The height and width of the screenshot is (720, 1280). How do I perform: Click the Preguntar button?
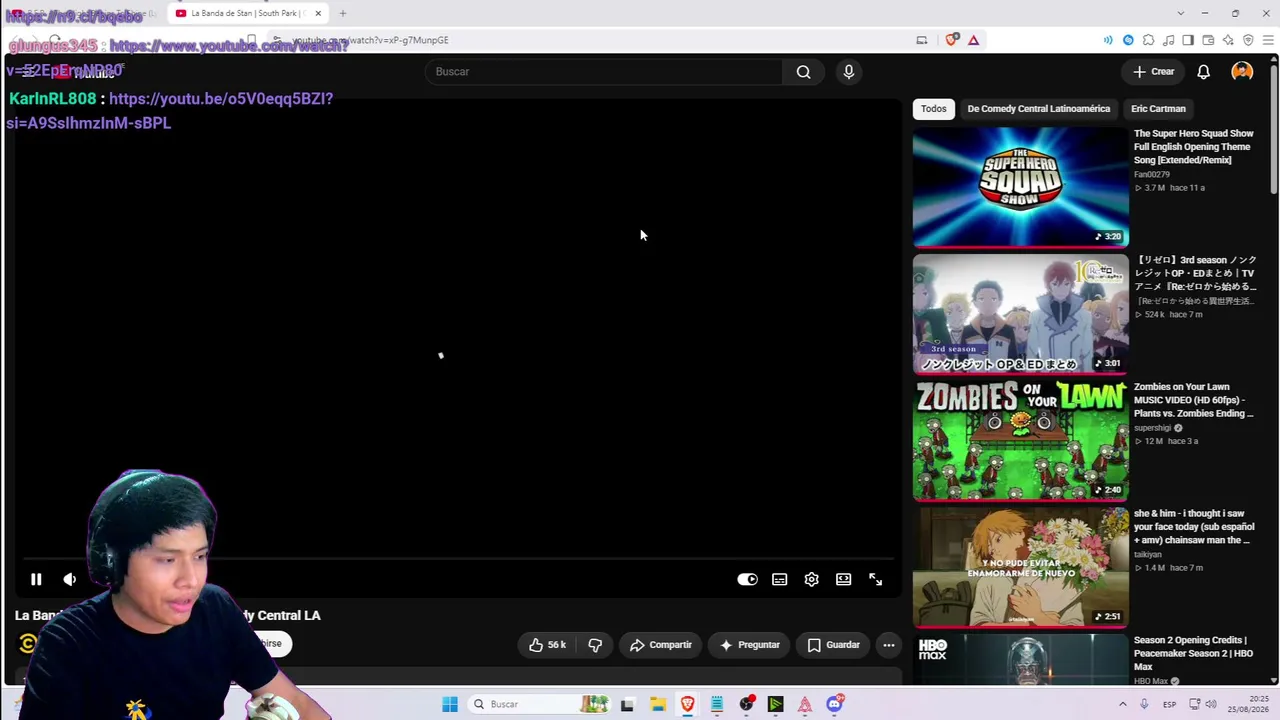pos(750,645)
